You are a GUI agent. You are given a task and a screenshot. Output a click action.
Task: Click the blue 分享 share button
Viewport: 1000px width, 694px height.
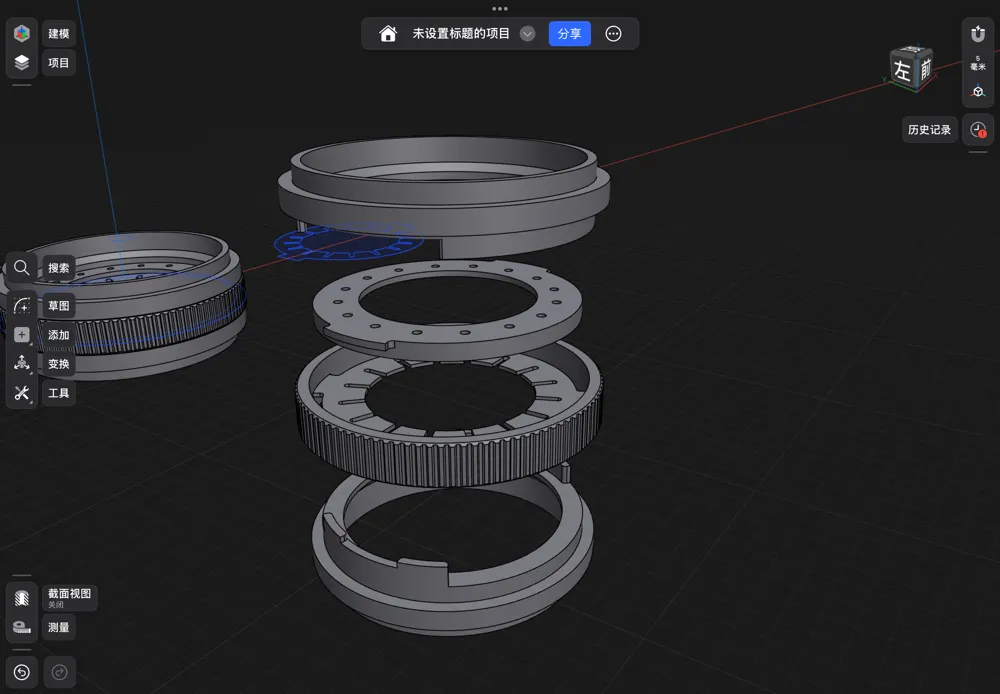pos(570,34)
